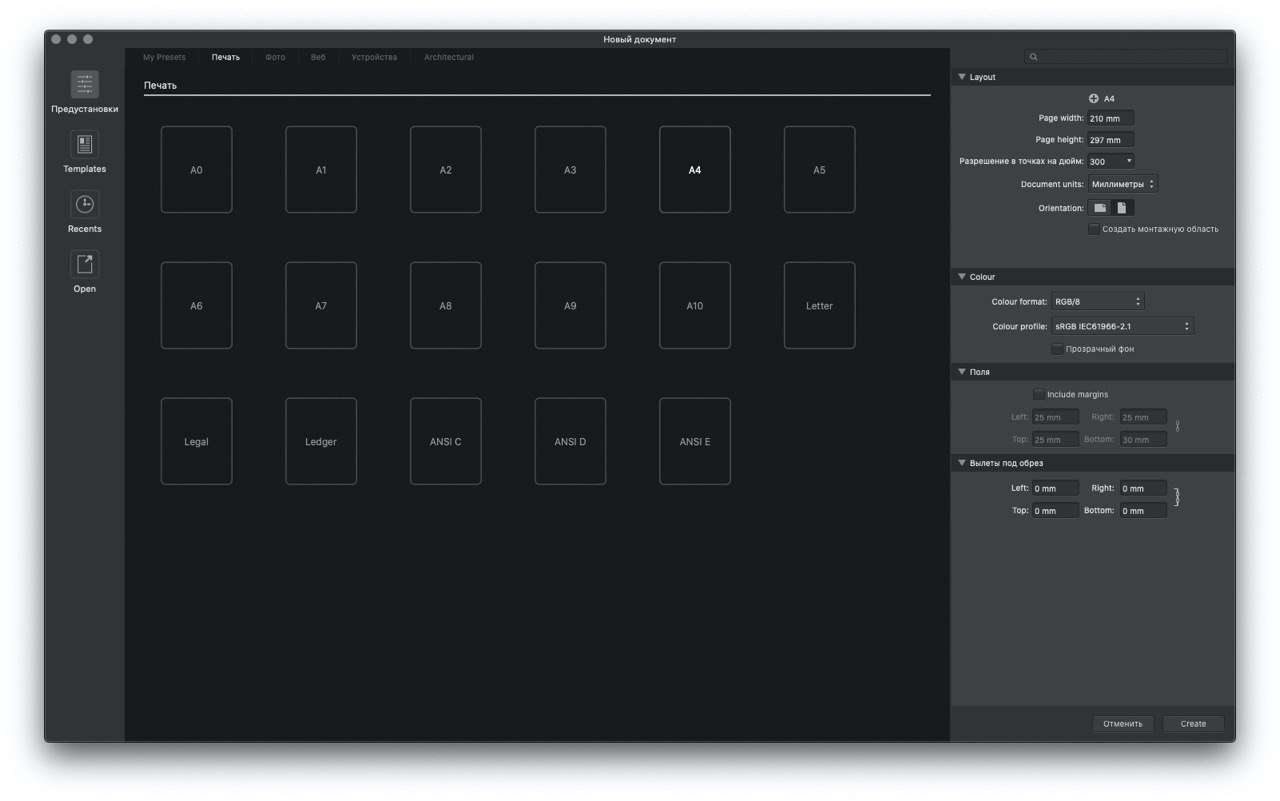Click the bleed Right field
The height and width of the screenshot is (801, 1280).
click(1143, 488)
